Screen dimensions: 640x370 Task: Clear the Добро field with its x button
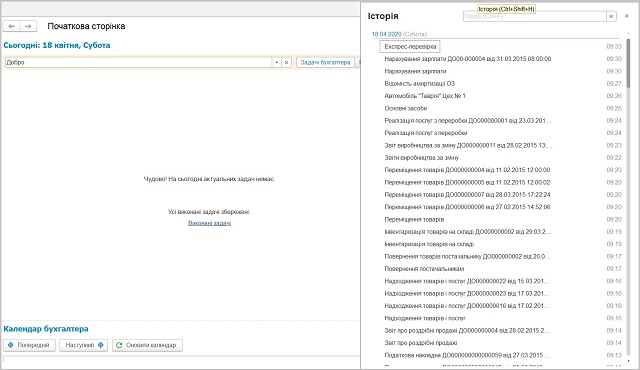pos(287,62)
